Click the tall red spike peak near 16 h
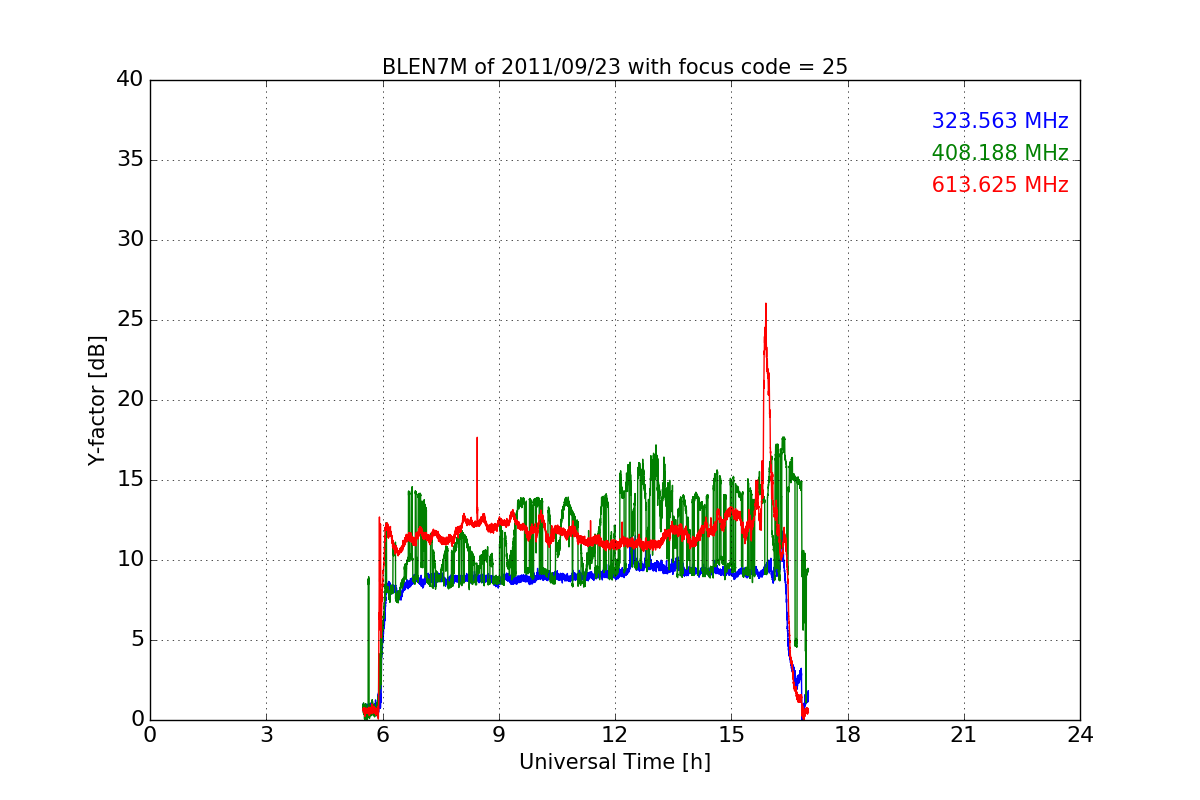This screenshot has width=1200, height=800. 766,305
